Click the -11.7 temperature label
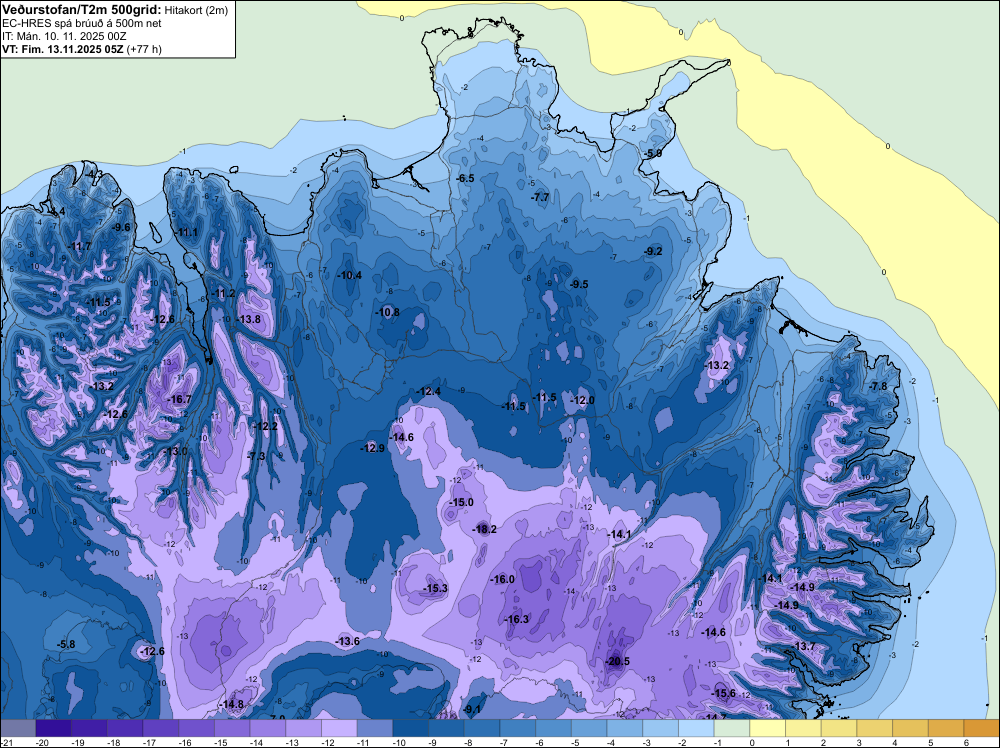Viewport: 1000px width, 748px height. (x=79, y=246)
